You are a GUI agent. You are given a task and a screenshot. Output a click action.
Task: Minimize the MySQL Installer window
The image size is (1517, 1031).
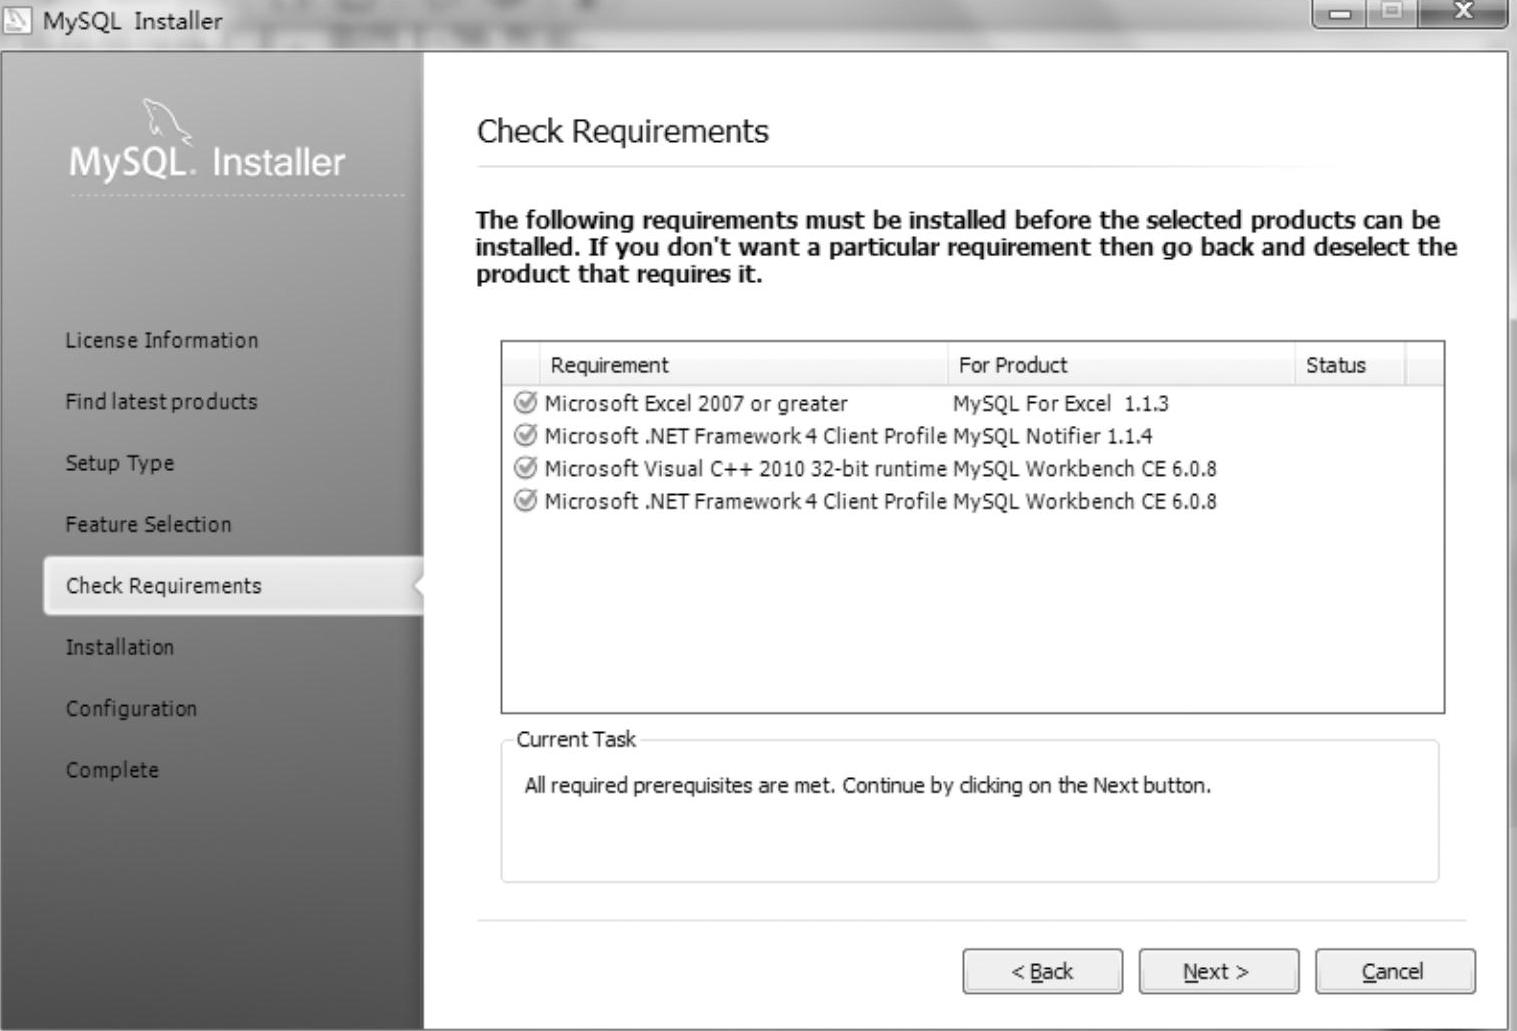1341,13
